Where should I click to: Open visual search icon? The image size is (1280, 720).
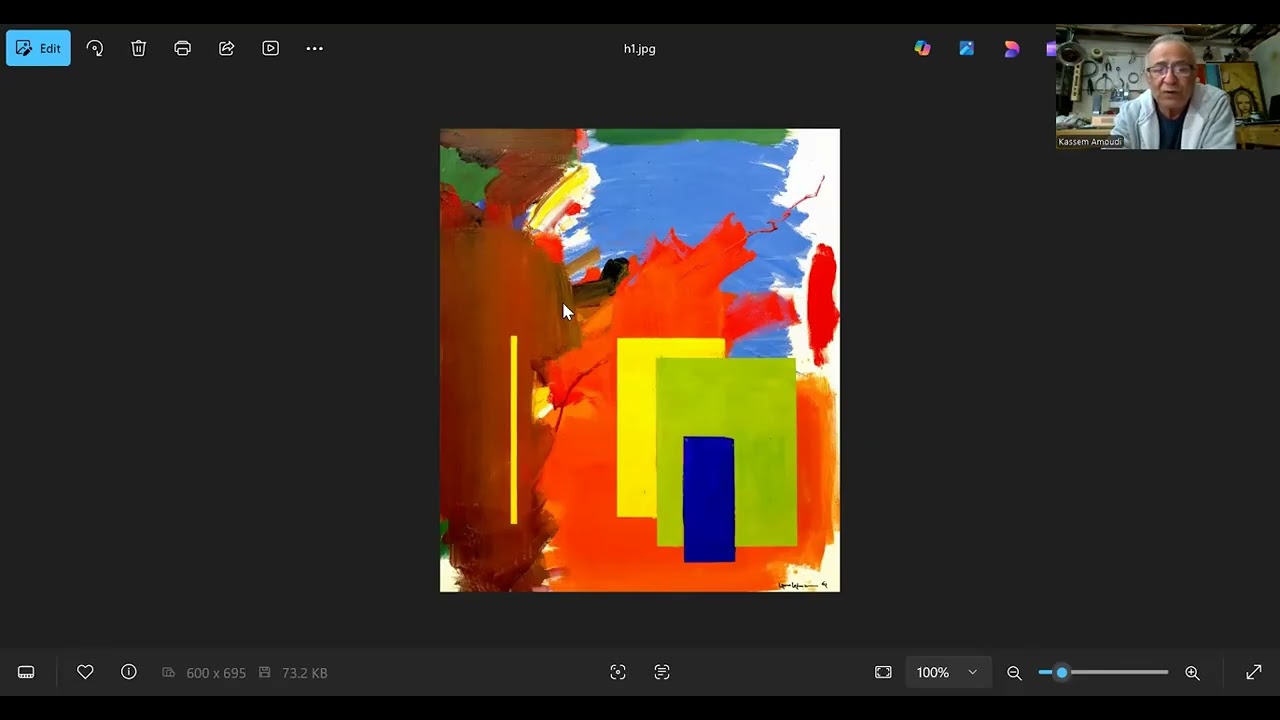coord(618,673)
